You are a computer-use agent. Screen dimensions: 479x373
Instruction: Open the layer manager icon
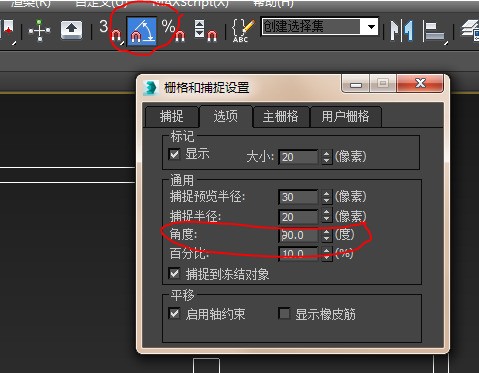pyautogui.click(x=470, y=31)
